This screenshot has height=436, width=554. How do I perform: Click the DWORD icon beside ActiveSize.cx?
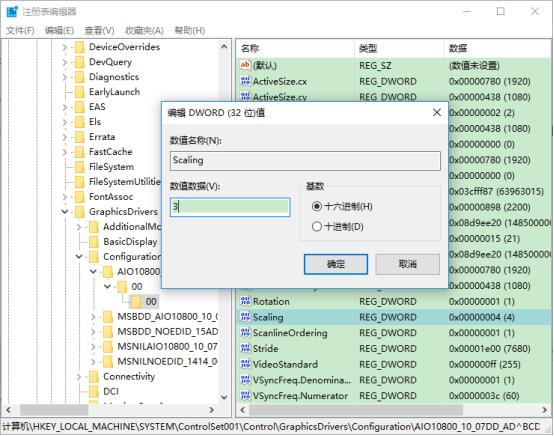click(x=245, y=81)
